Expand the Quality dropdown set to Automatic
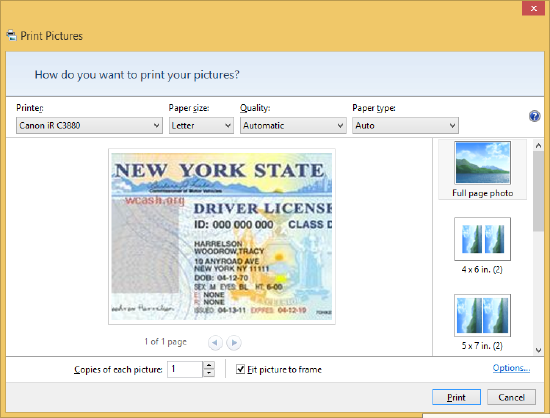This screenshot has width=550, height=418. coord(293,126)
